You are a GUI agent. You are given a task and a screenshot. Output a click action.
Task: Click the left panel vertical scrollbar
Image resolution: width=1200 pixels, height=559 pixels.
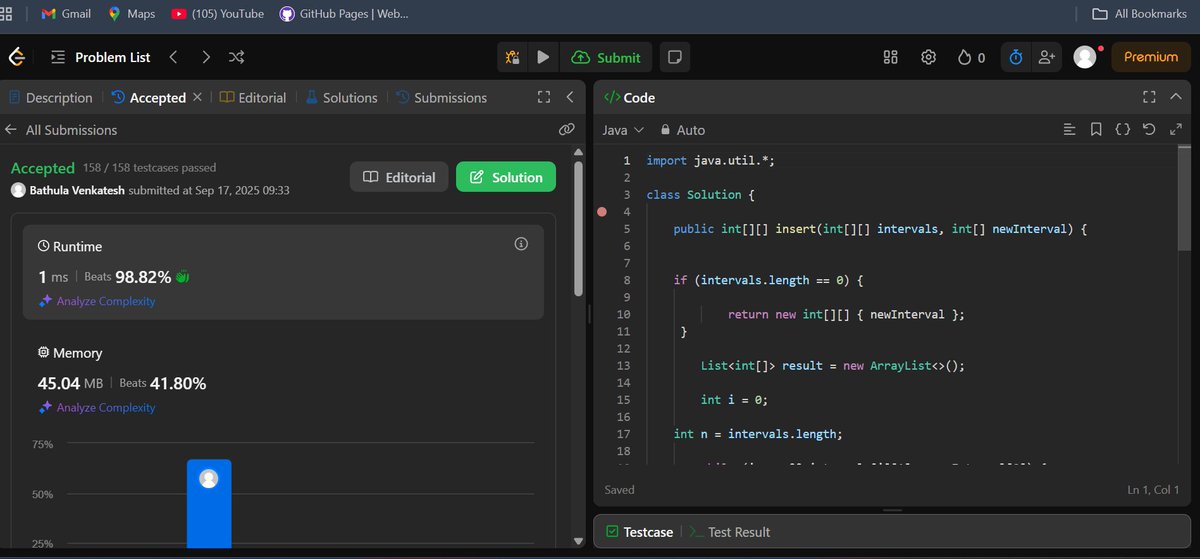pyautogui.click(x=578, y=228)
